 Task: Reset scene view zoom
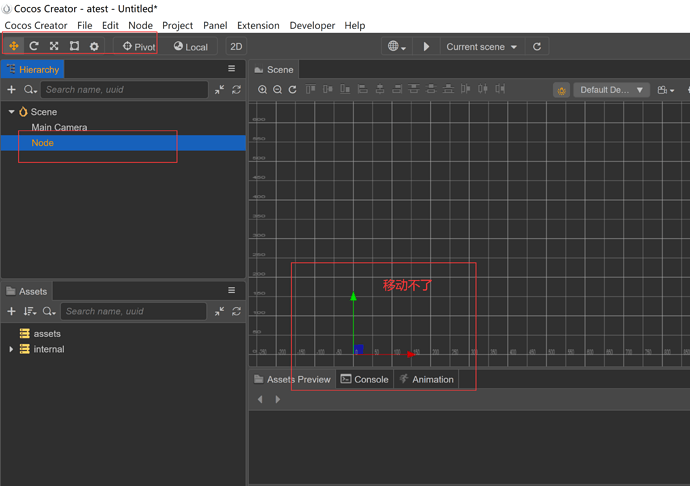tap(292, 89)
